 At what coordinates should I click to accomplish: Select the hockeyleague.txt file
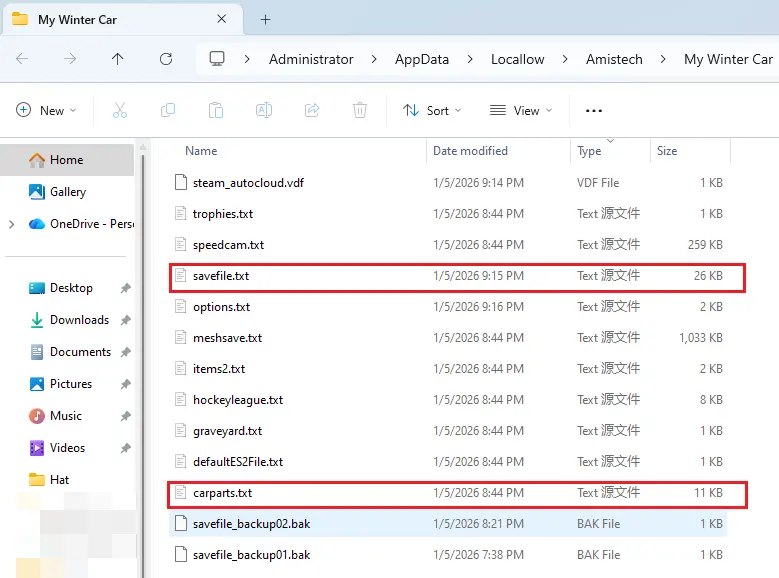coord(447,400)
